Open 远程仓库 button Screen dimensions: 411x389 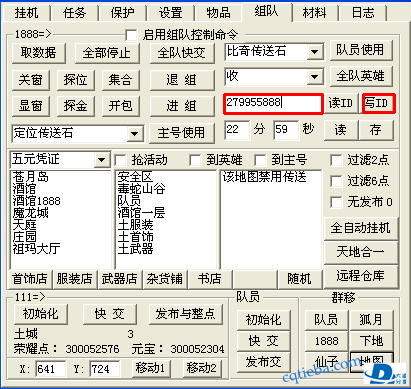point(361,276)
